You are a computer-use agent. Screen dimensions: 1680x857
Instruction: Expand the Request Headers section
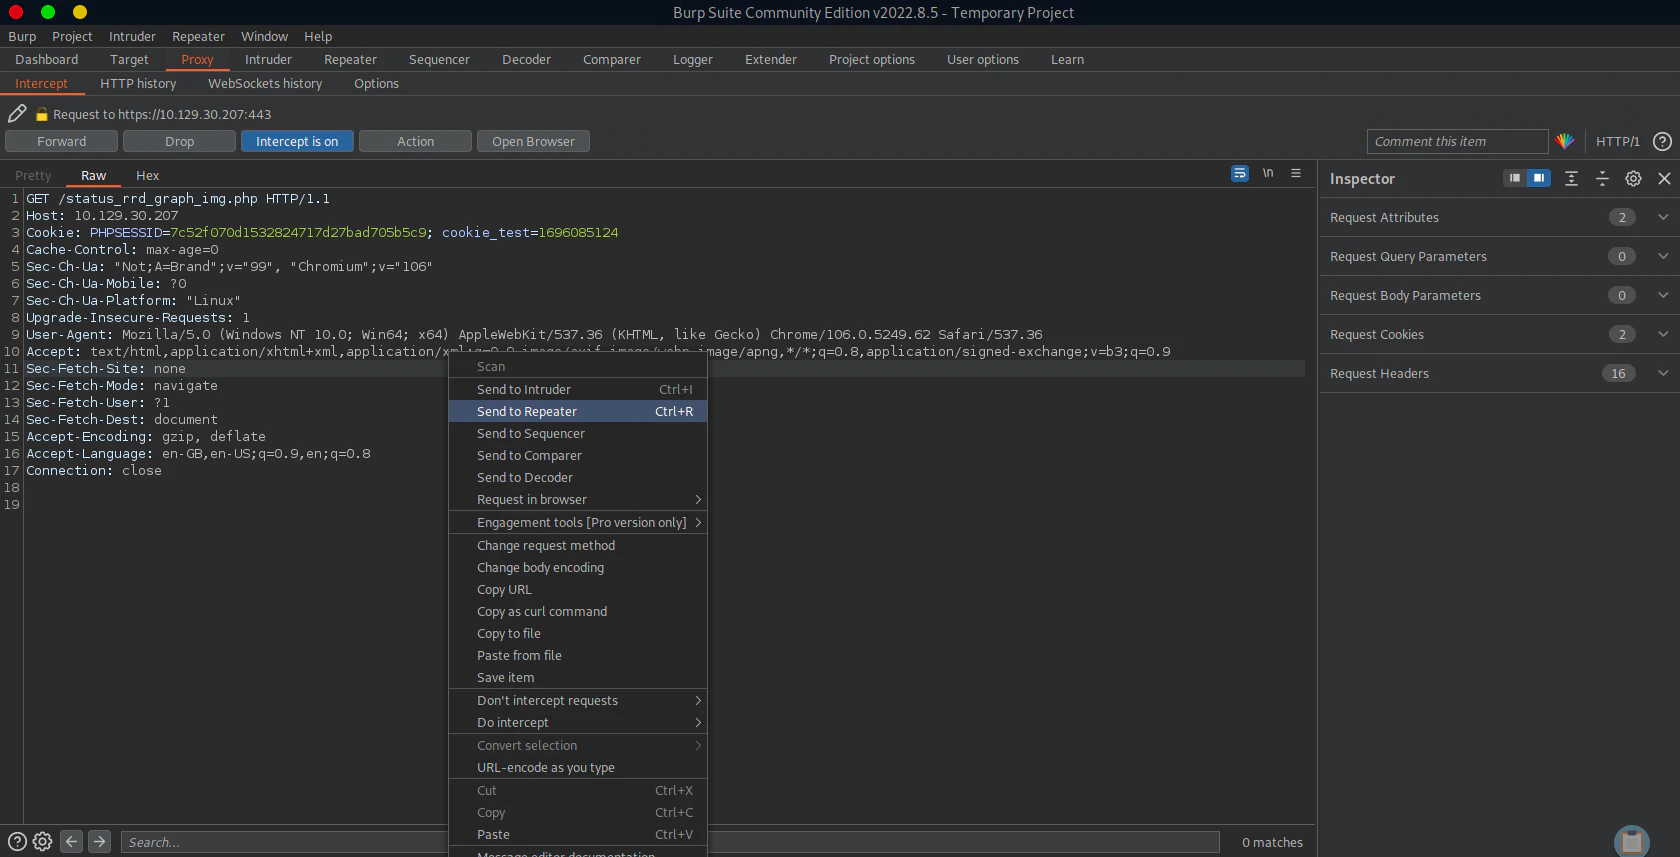pyautogui.click(x=1663, y=374)
